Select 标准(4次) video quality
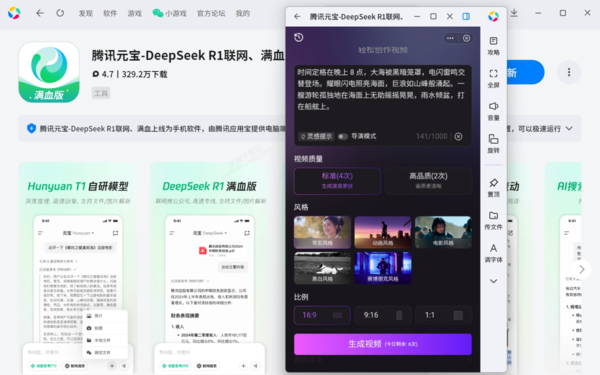The height and width of the screenshot is (375, 600). 337,181
